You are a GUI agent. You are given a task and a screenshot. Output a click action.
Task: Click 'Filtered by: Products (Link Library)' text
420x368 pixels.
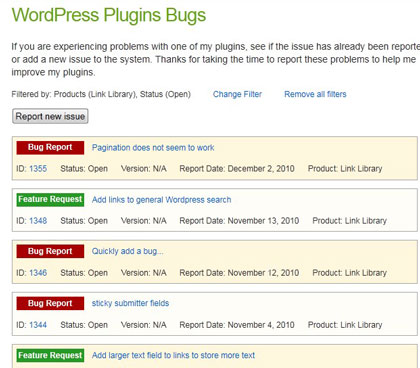coord(74,94)
